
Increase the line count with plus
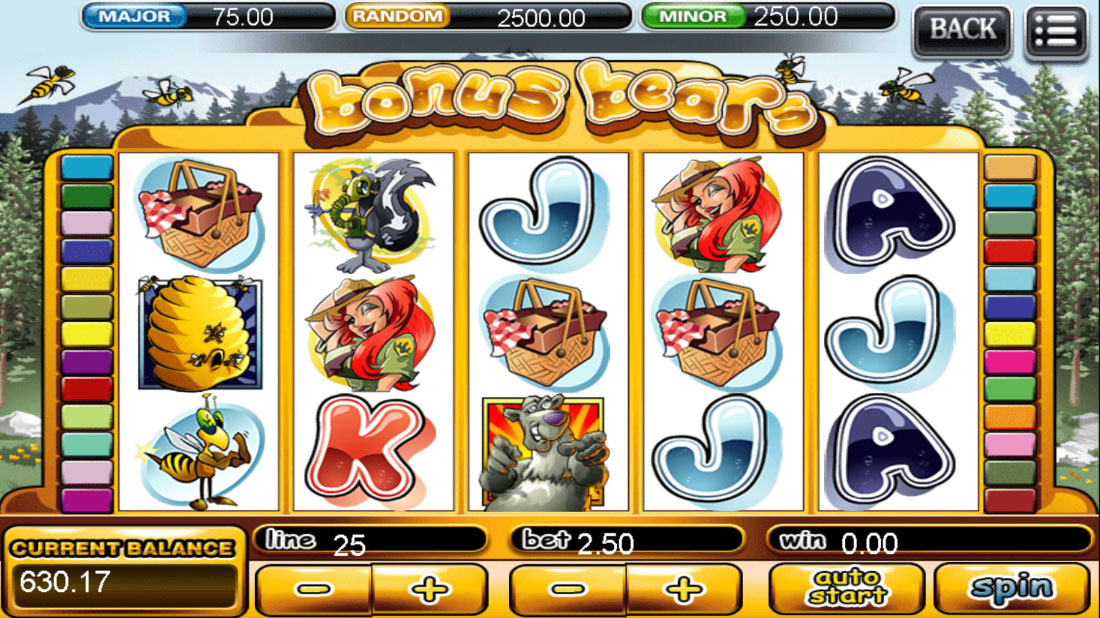pos(429,590)
